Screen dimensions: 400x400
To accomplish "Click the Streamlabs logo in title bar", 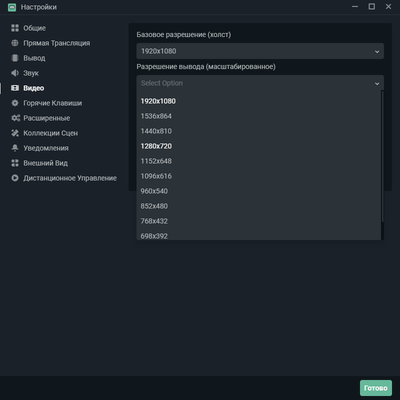I will click(12, 7).
